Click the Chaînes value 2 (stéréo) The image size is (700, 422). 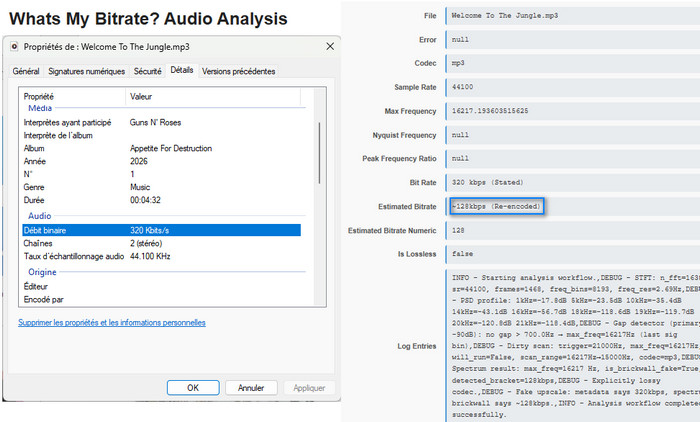(146, 243)
